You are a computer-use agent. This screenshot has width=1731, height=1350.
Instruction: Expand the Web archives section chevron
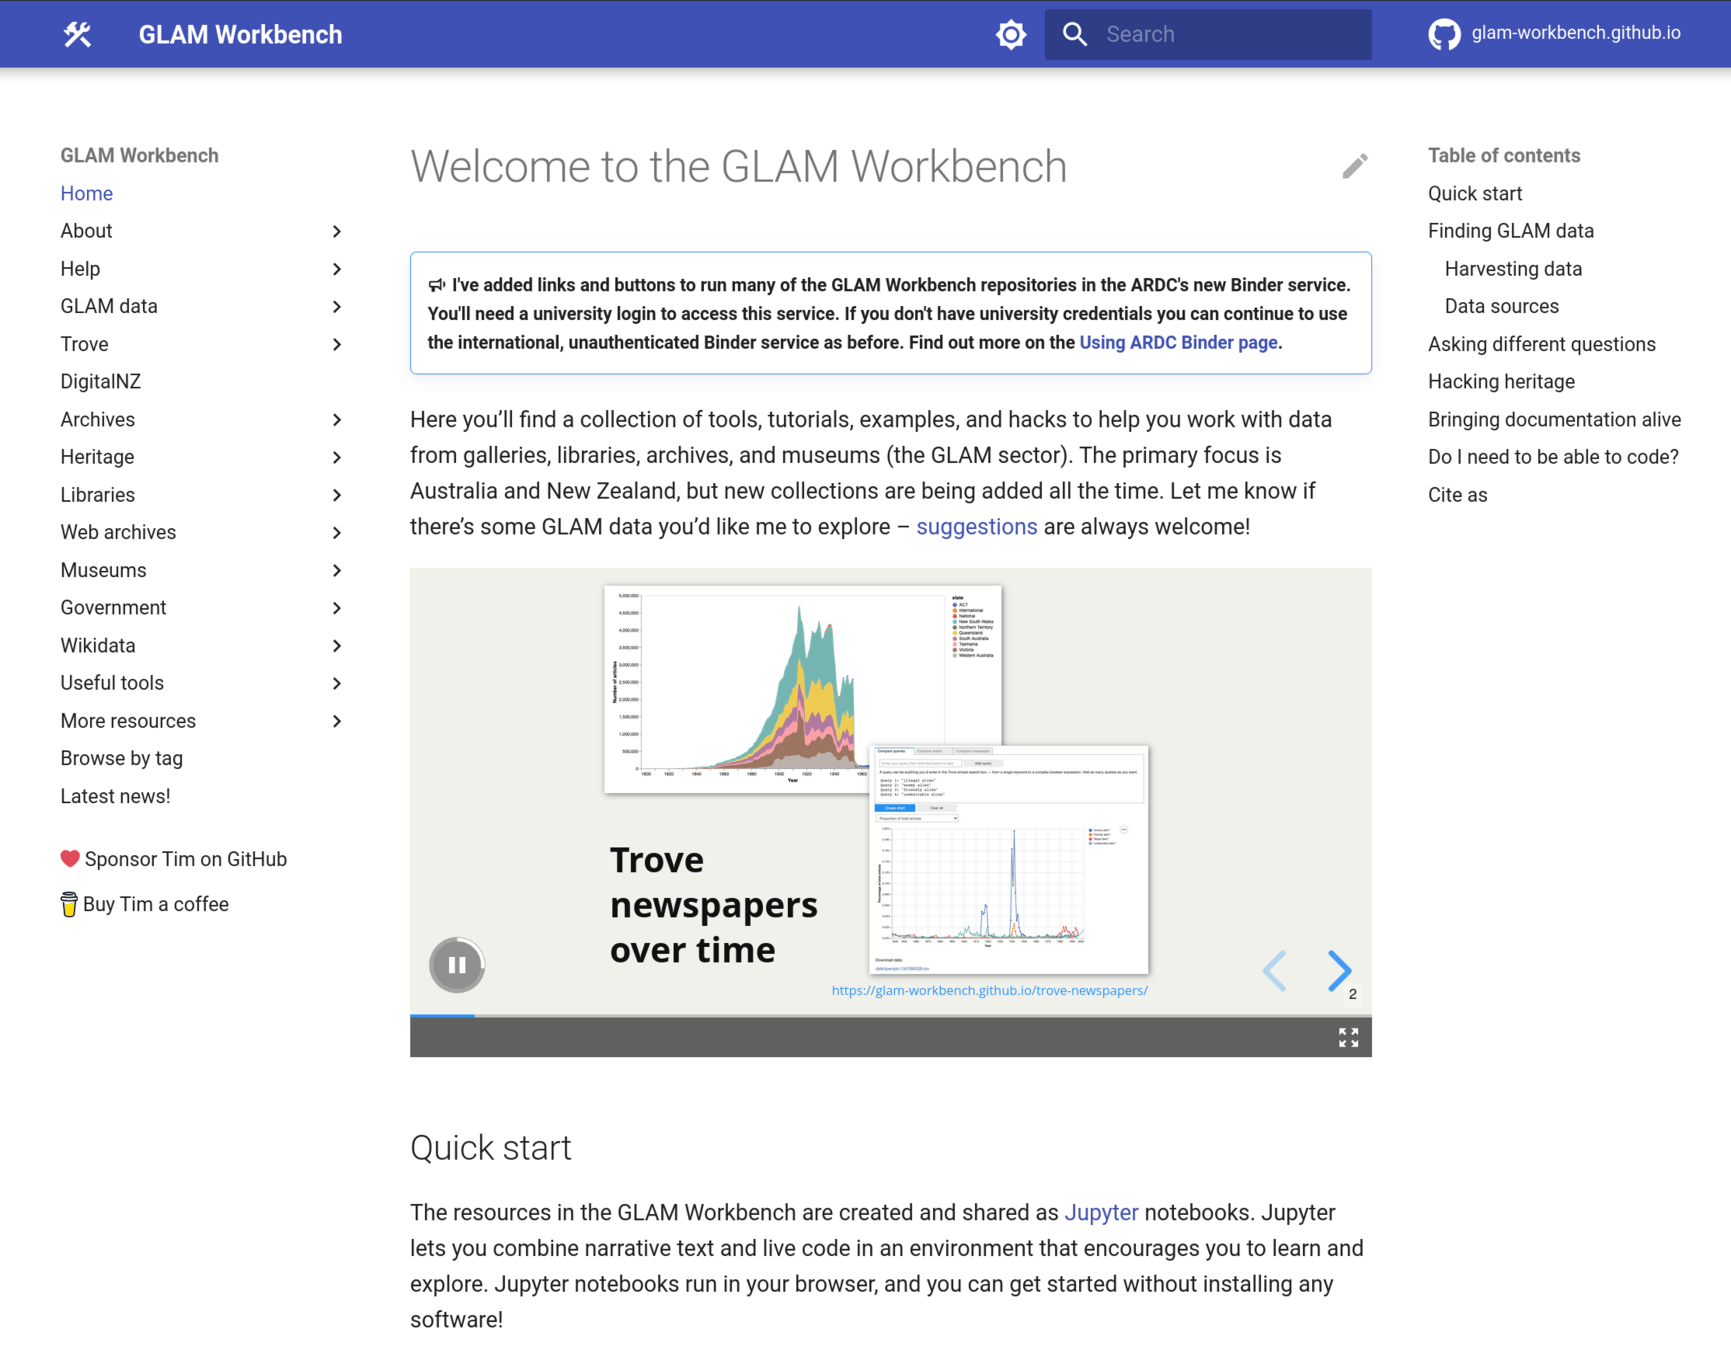(x=337, y=533)
